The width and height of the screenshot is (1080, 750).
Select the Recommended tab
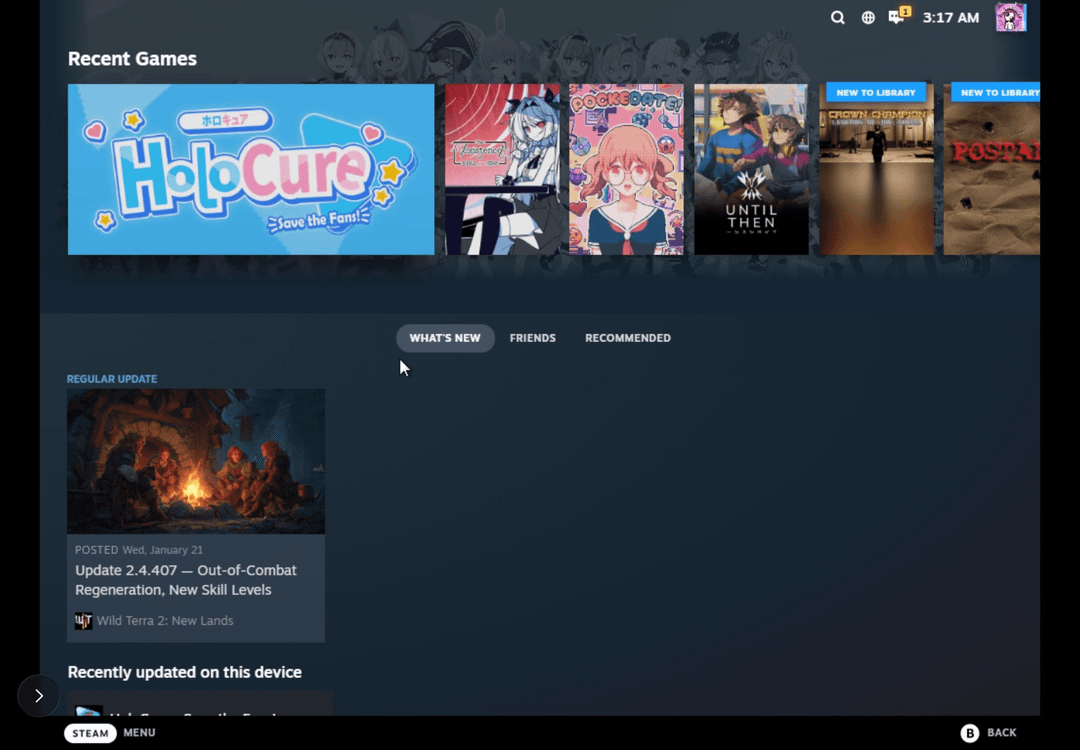click(x=627, y=338)
